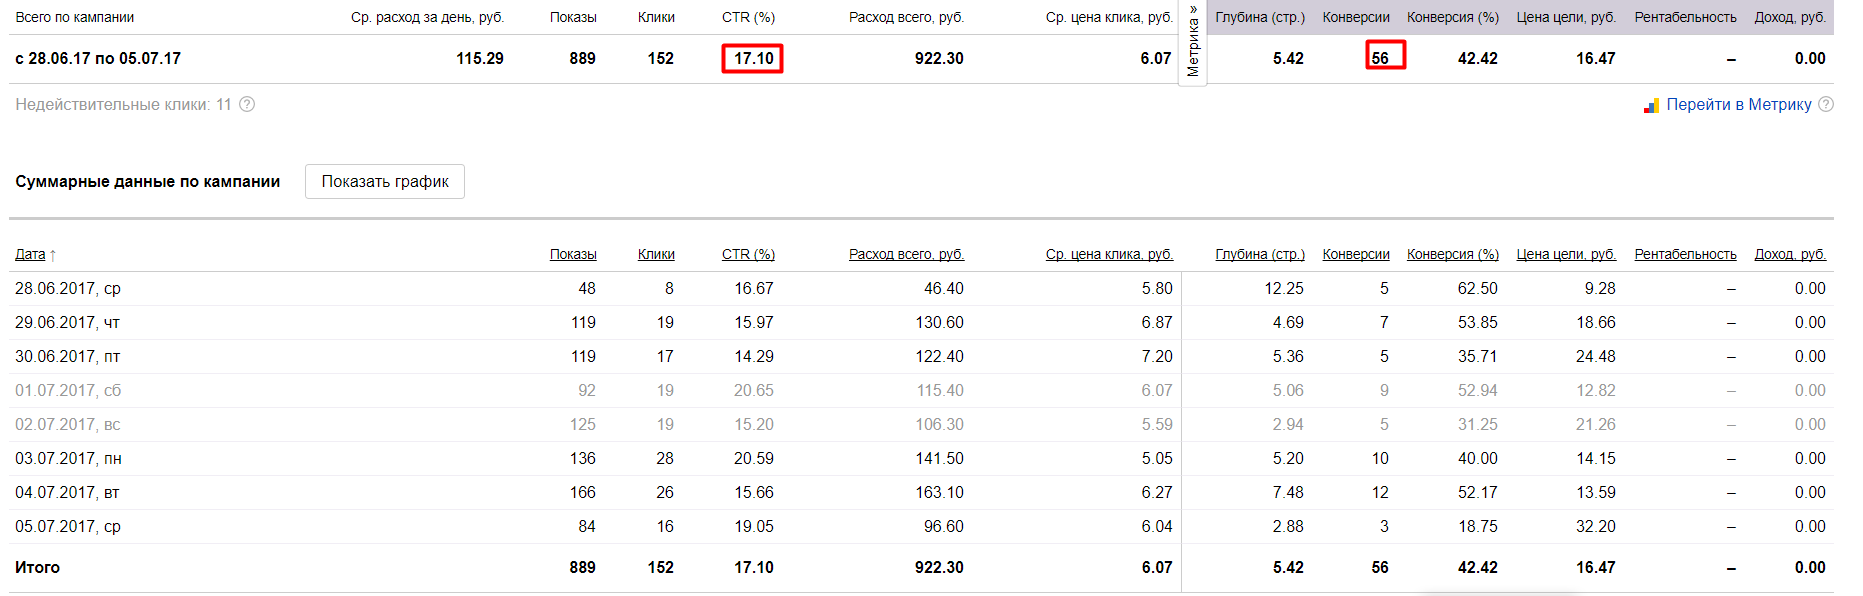This screenshot has width=1863, height=596.
Task: Open the Перейти в Метрику link
Action: (x=1738, y=104)
